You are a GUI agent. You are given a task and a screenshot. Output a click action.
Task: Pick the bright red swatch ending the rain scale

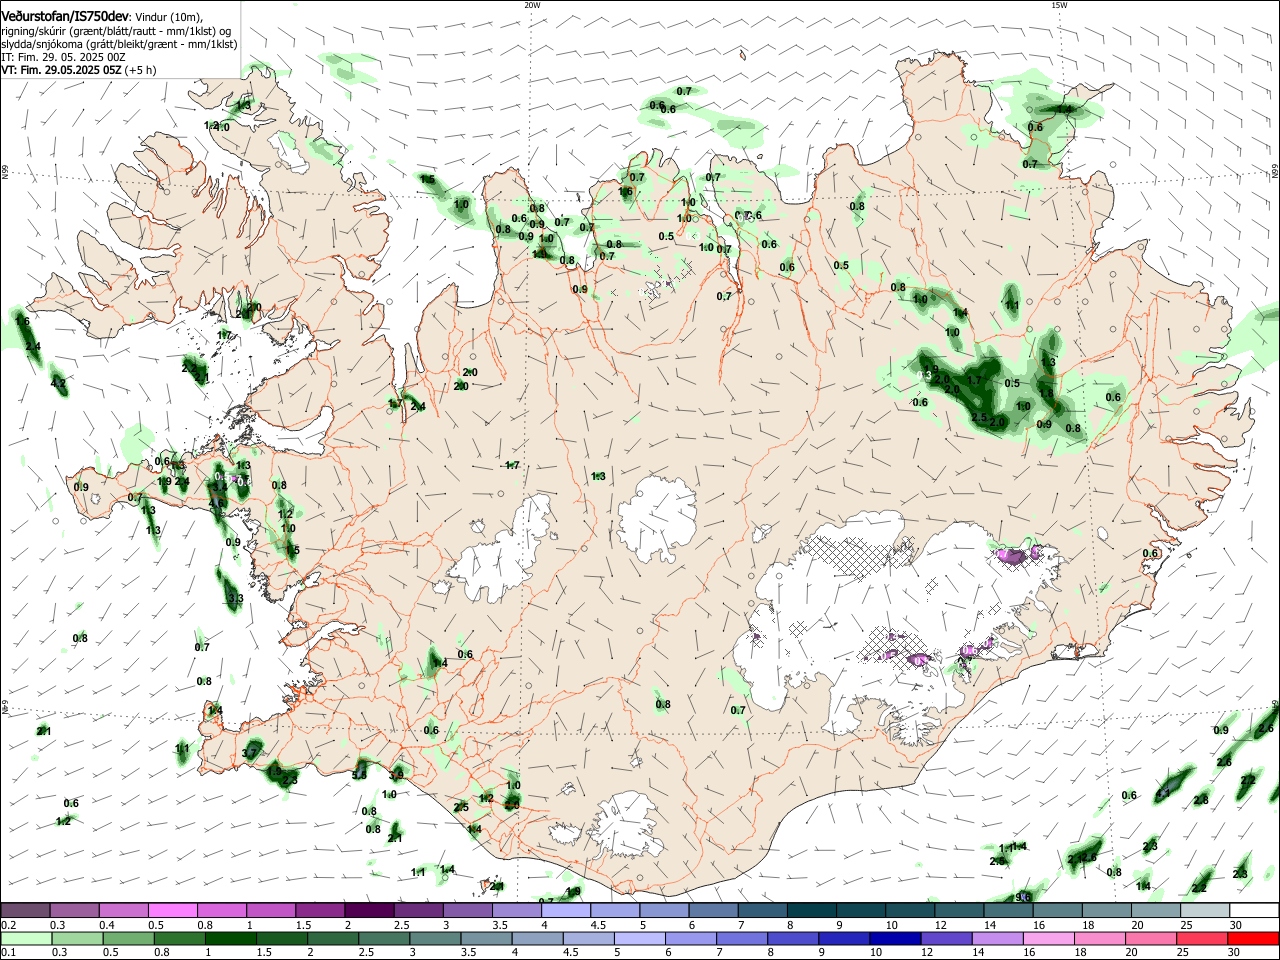[1255, 939]
